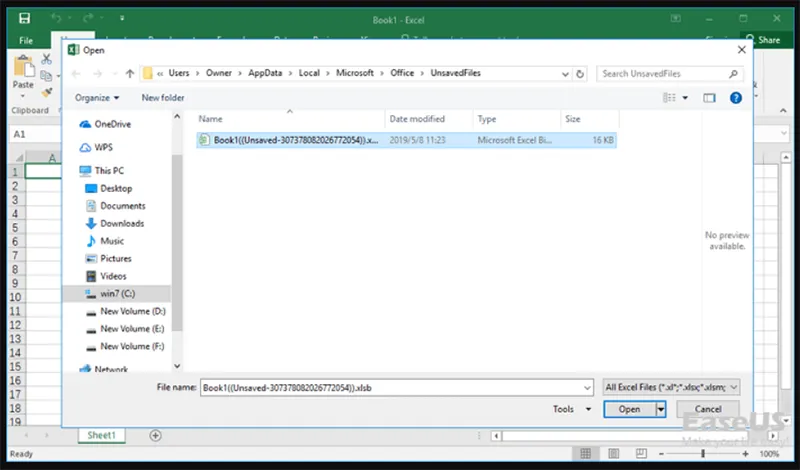The width and height of the screenshot is (800, 470).
Task: Click the Redo arrow in Excel title bar
Action: [88, 18]
